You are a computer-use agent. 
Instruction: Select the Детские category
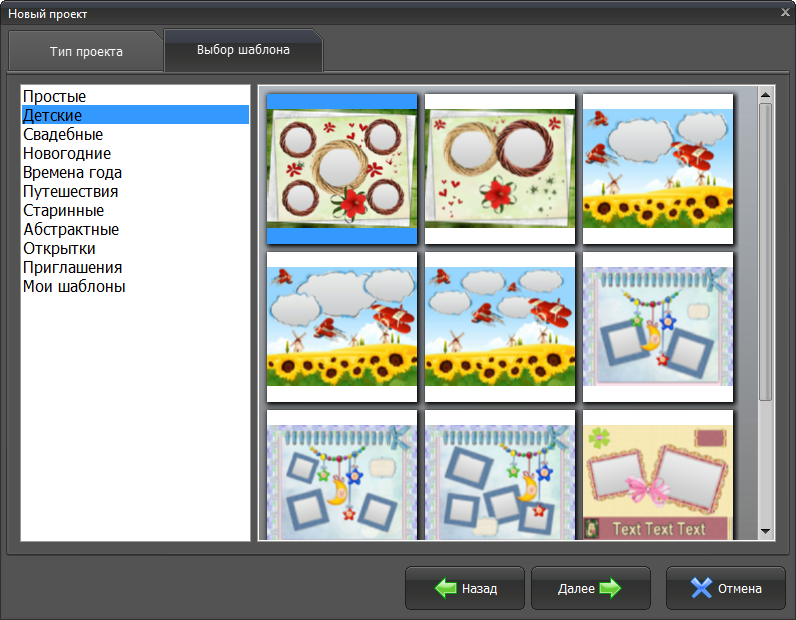pos(135,115)
